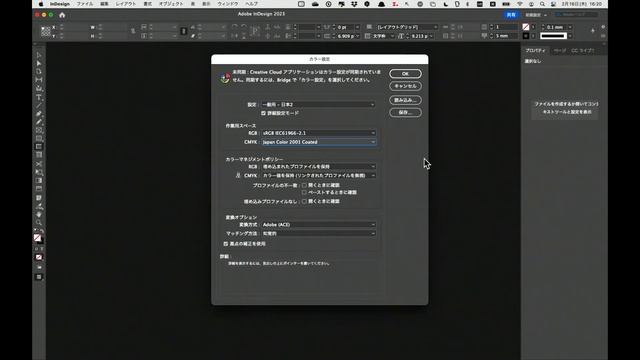
Task: Click the stroke style preview bar
Action: (x=553, y=36)
